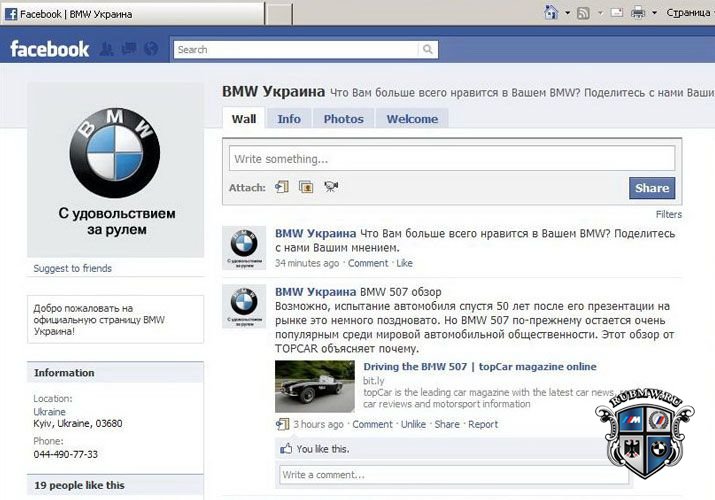Click Share link on the BMW 507 post

(447, 424)
